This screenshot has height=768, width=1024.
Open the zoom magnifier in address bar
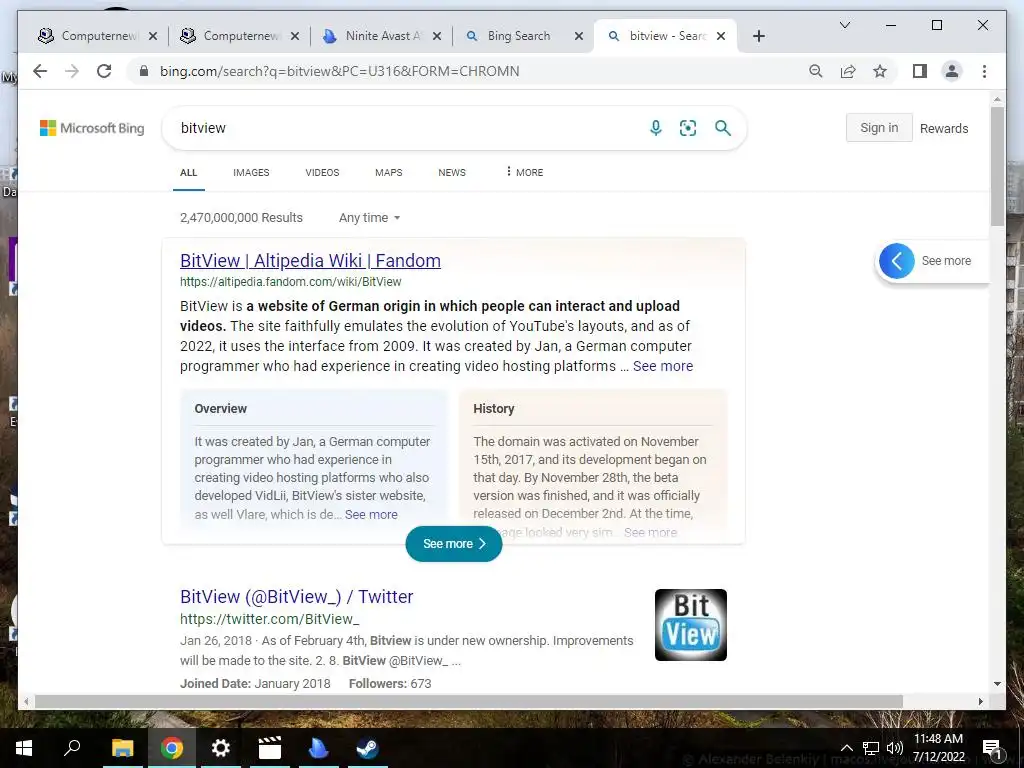pos(816,71)
